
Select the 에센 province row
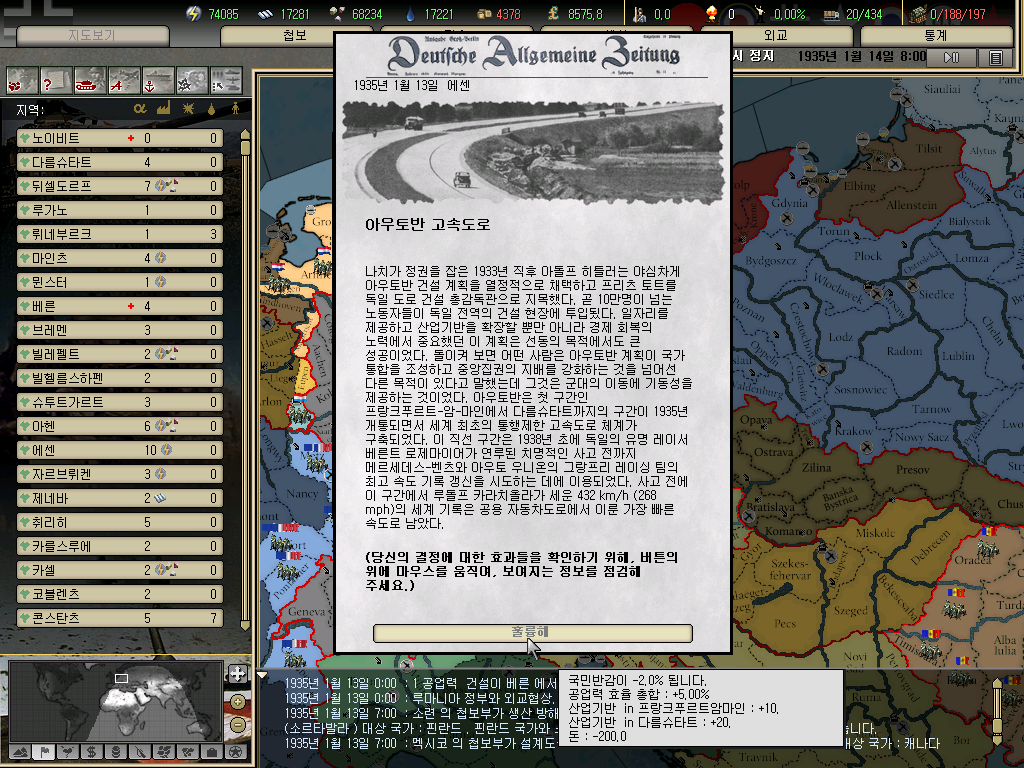[120, 450]
